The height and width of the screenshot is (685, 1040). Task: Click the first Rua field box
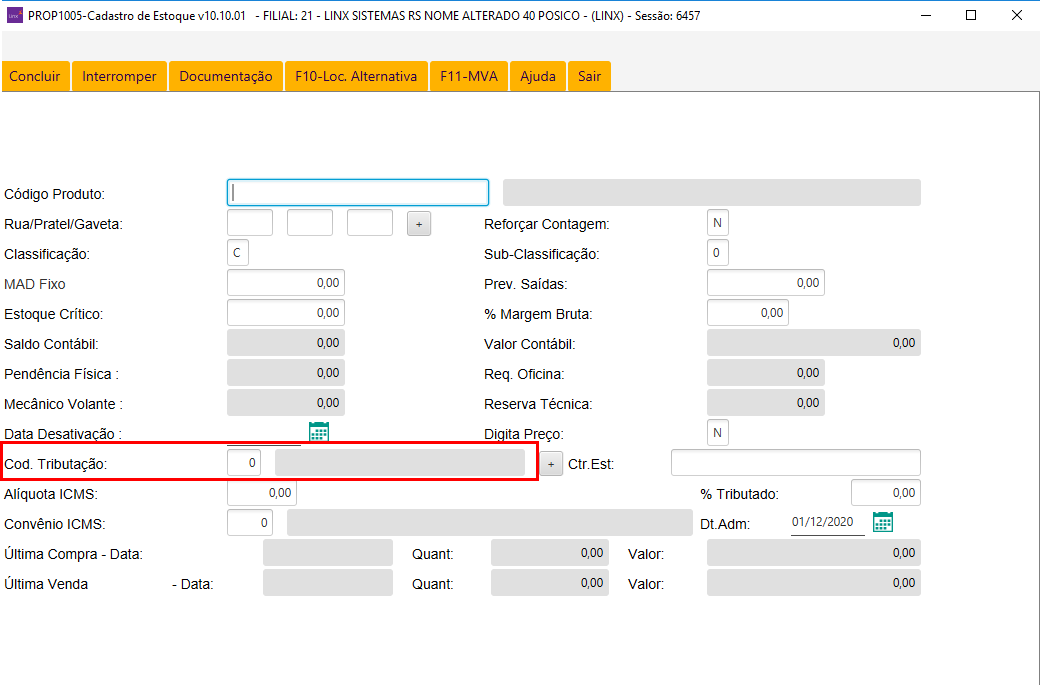[250, 223]
